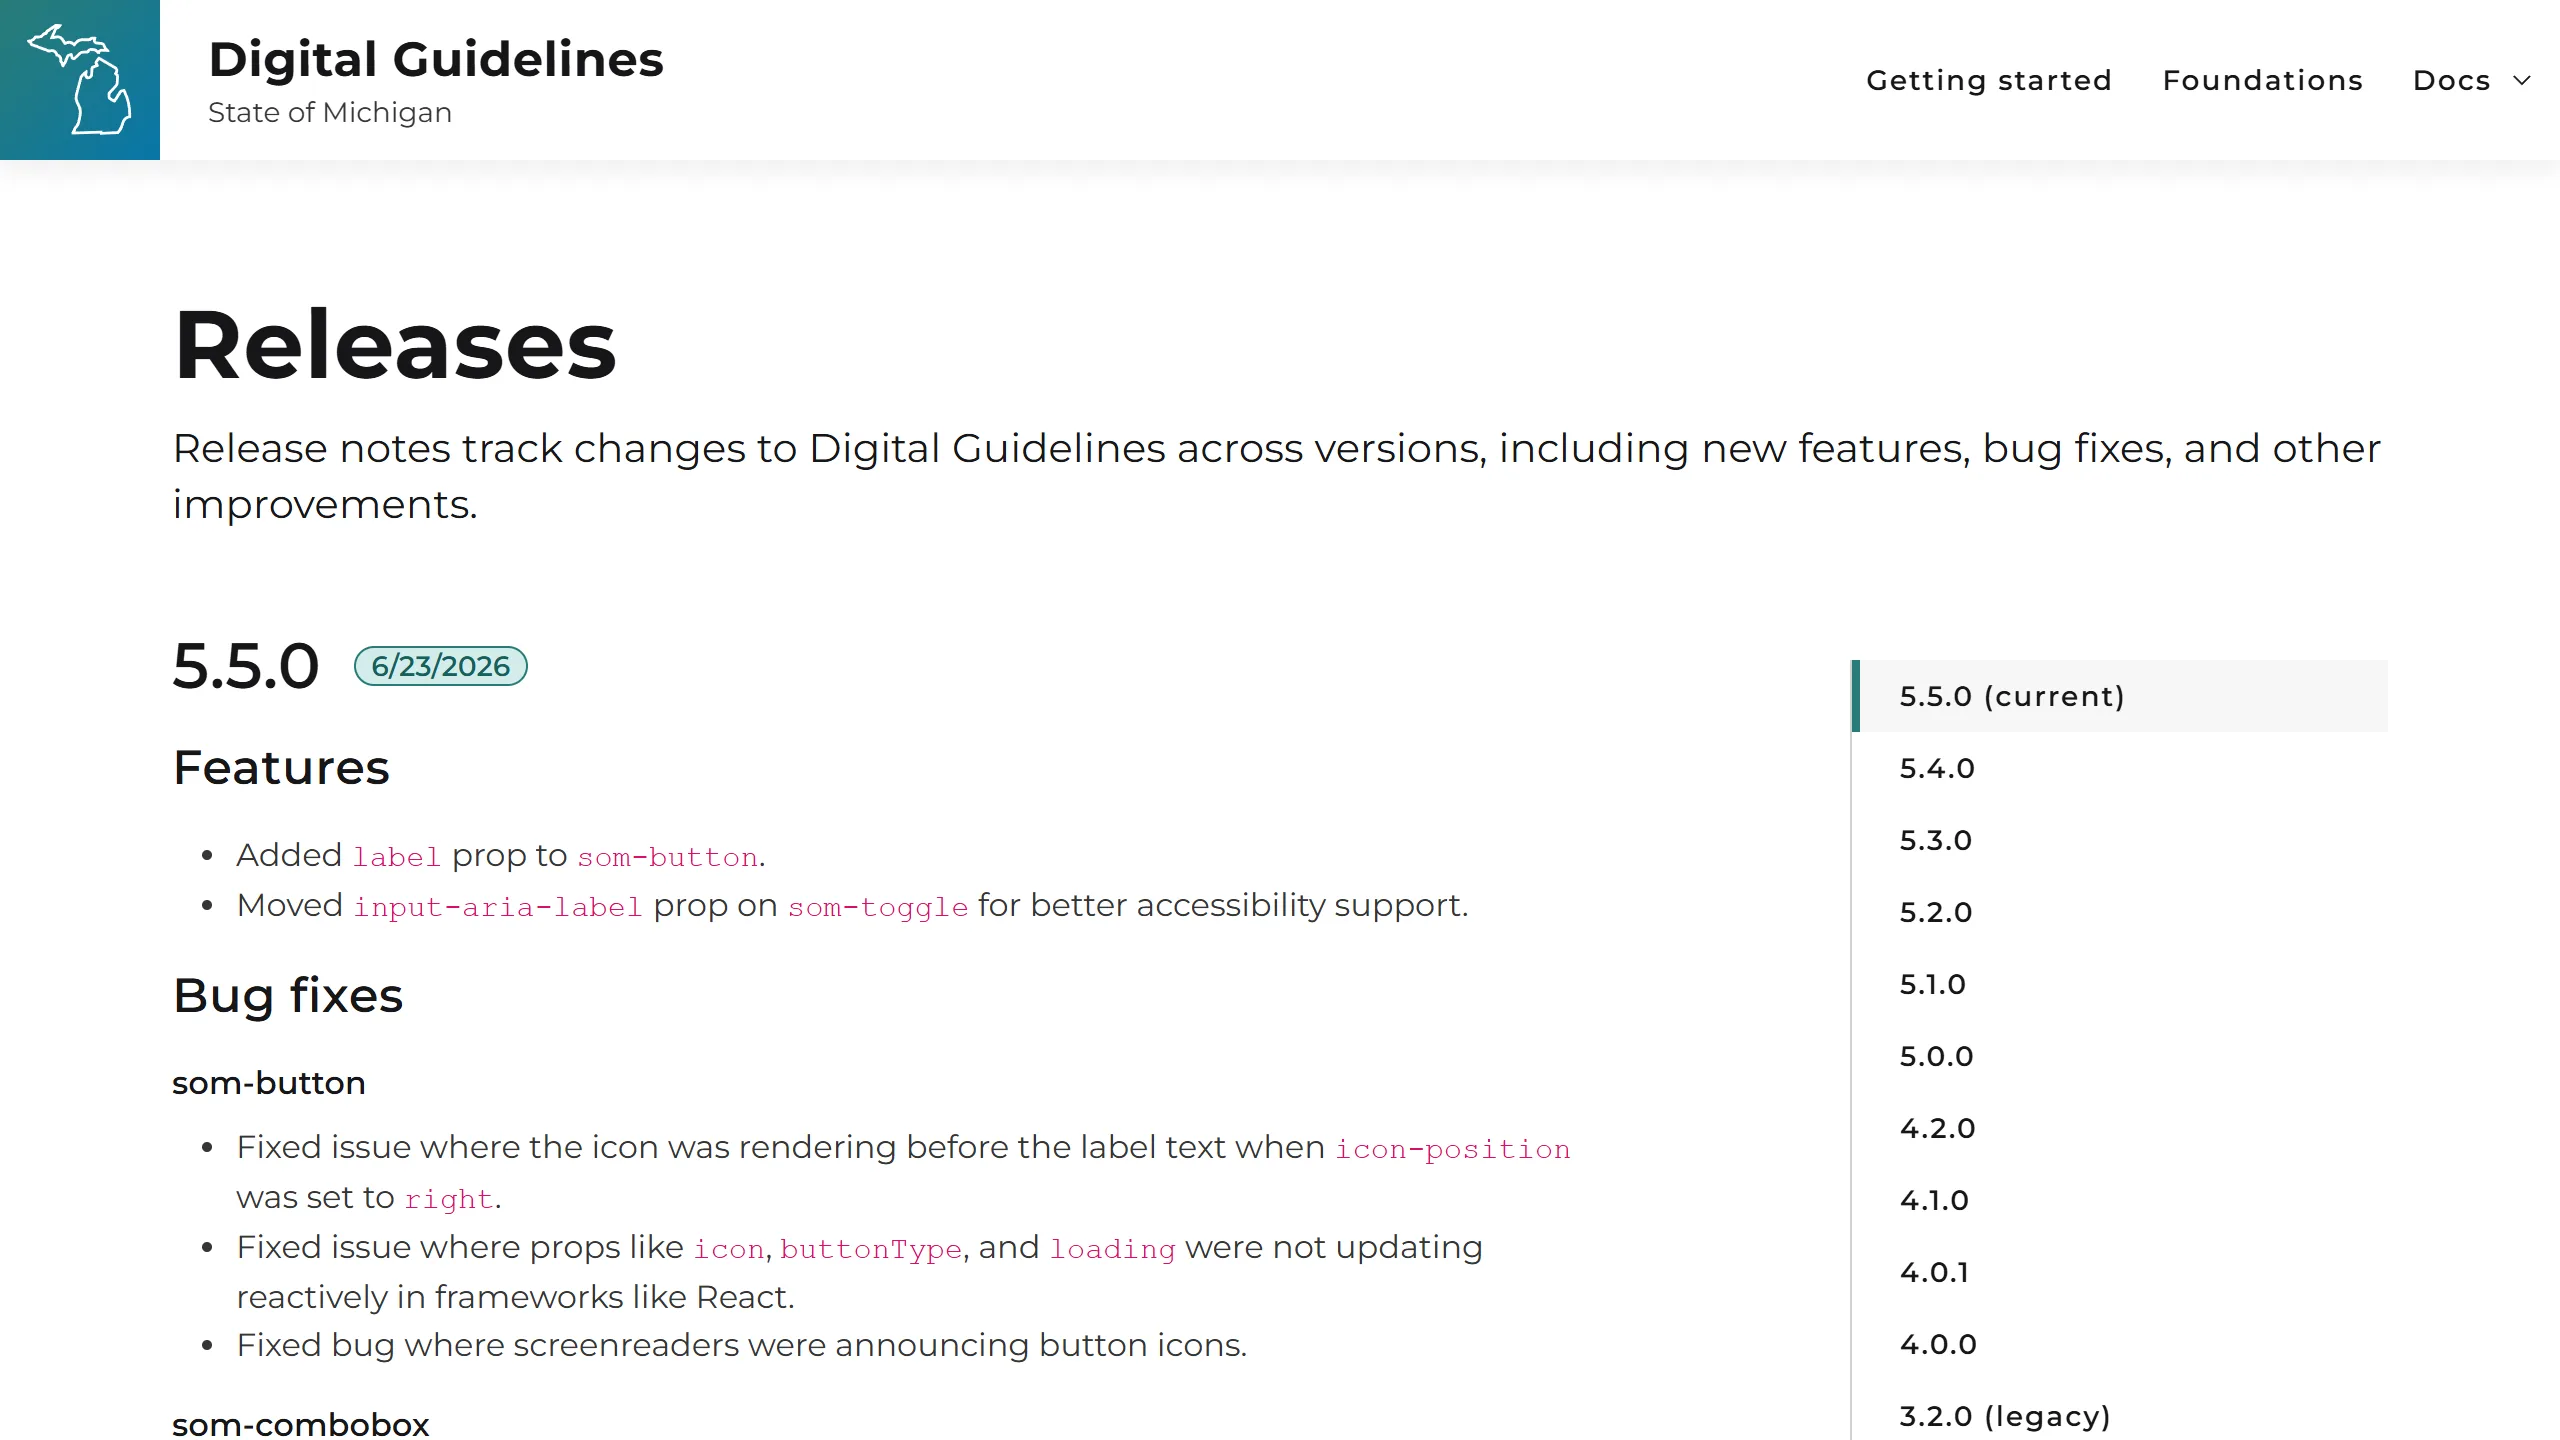2560x1440 pixels.
Task: Jump to version 4.2.0 release notes
Action: tap(2120, 1128)
